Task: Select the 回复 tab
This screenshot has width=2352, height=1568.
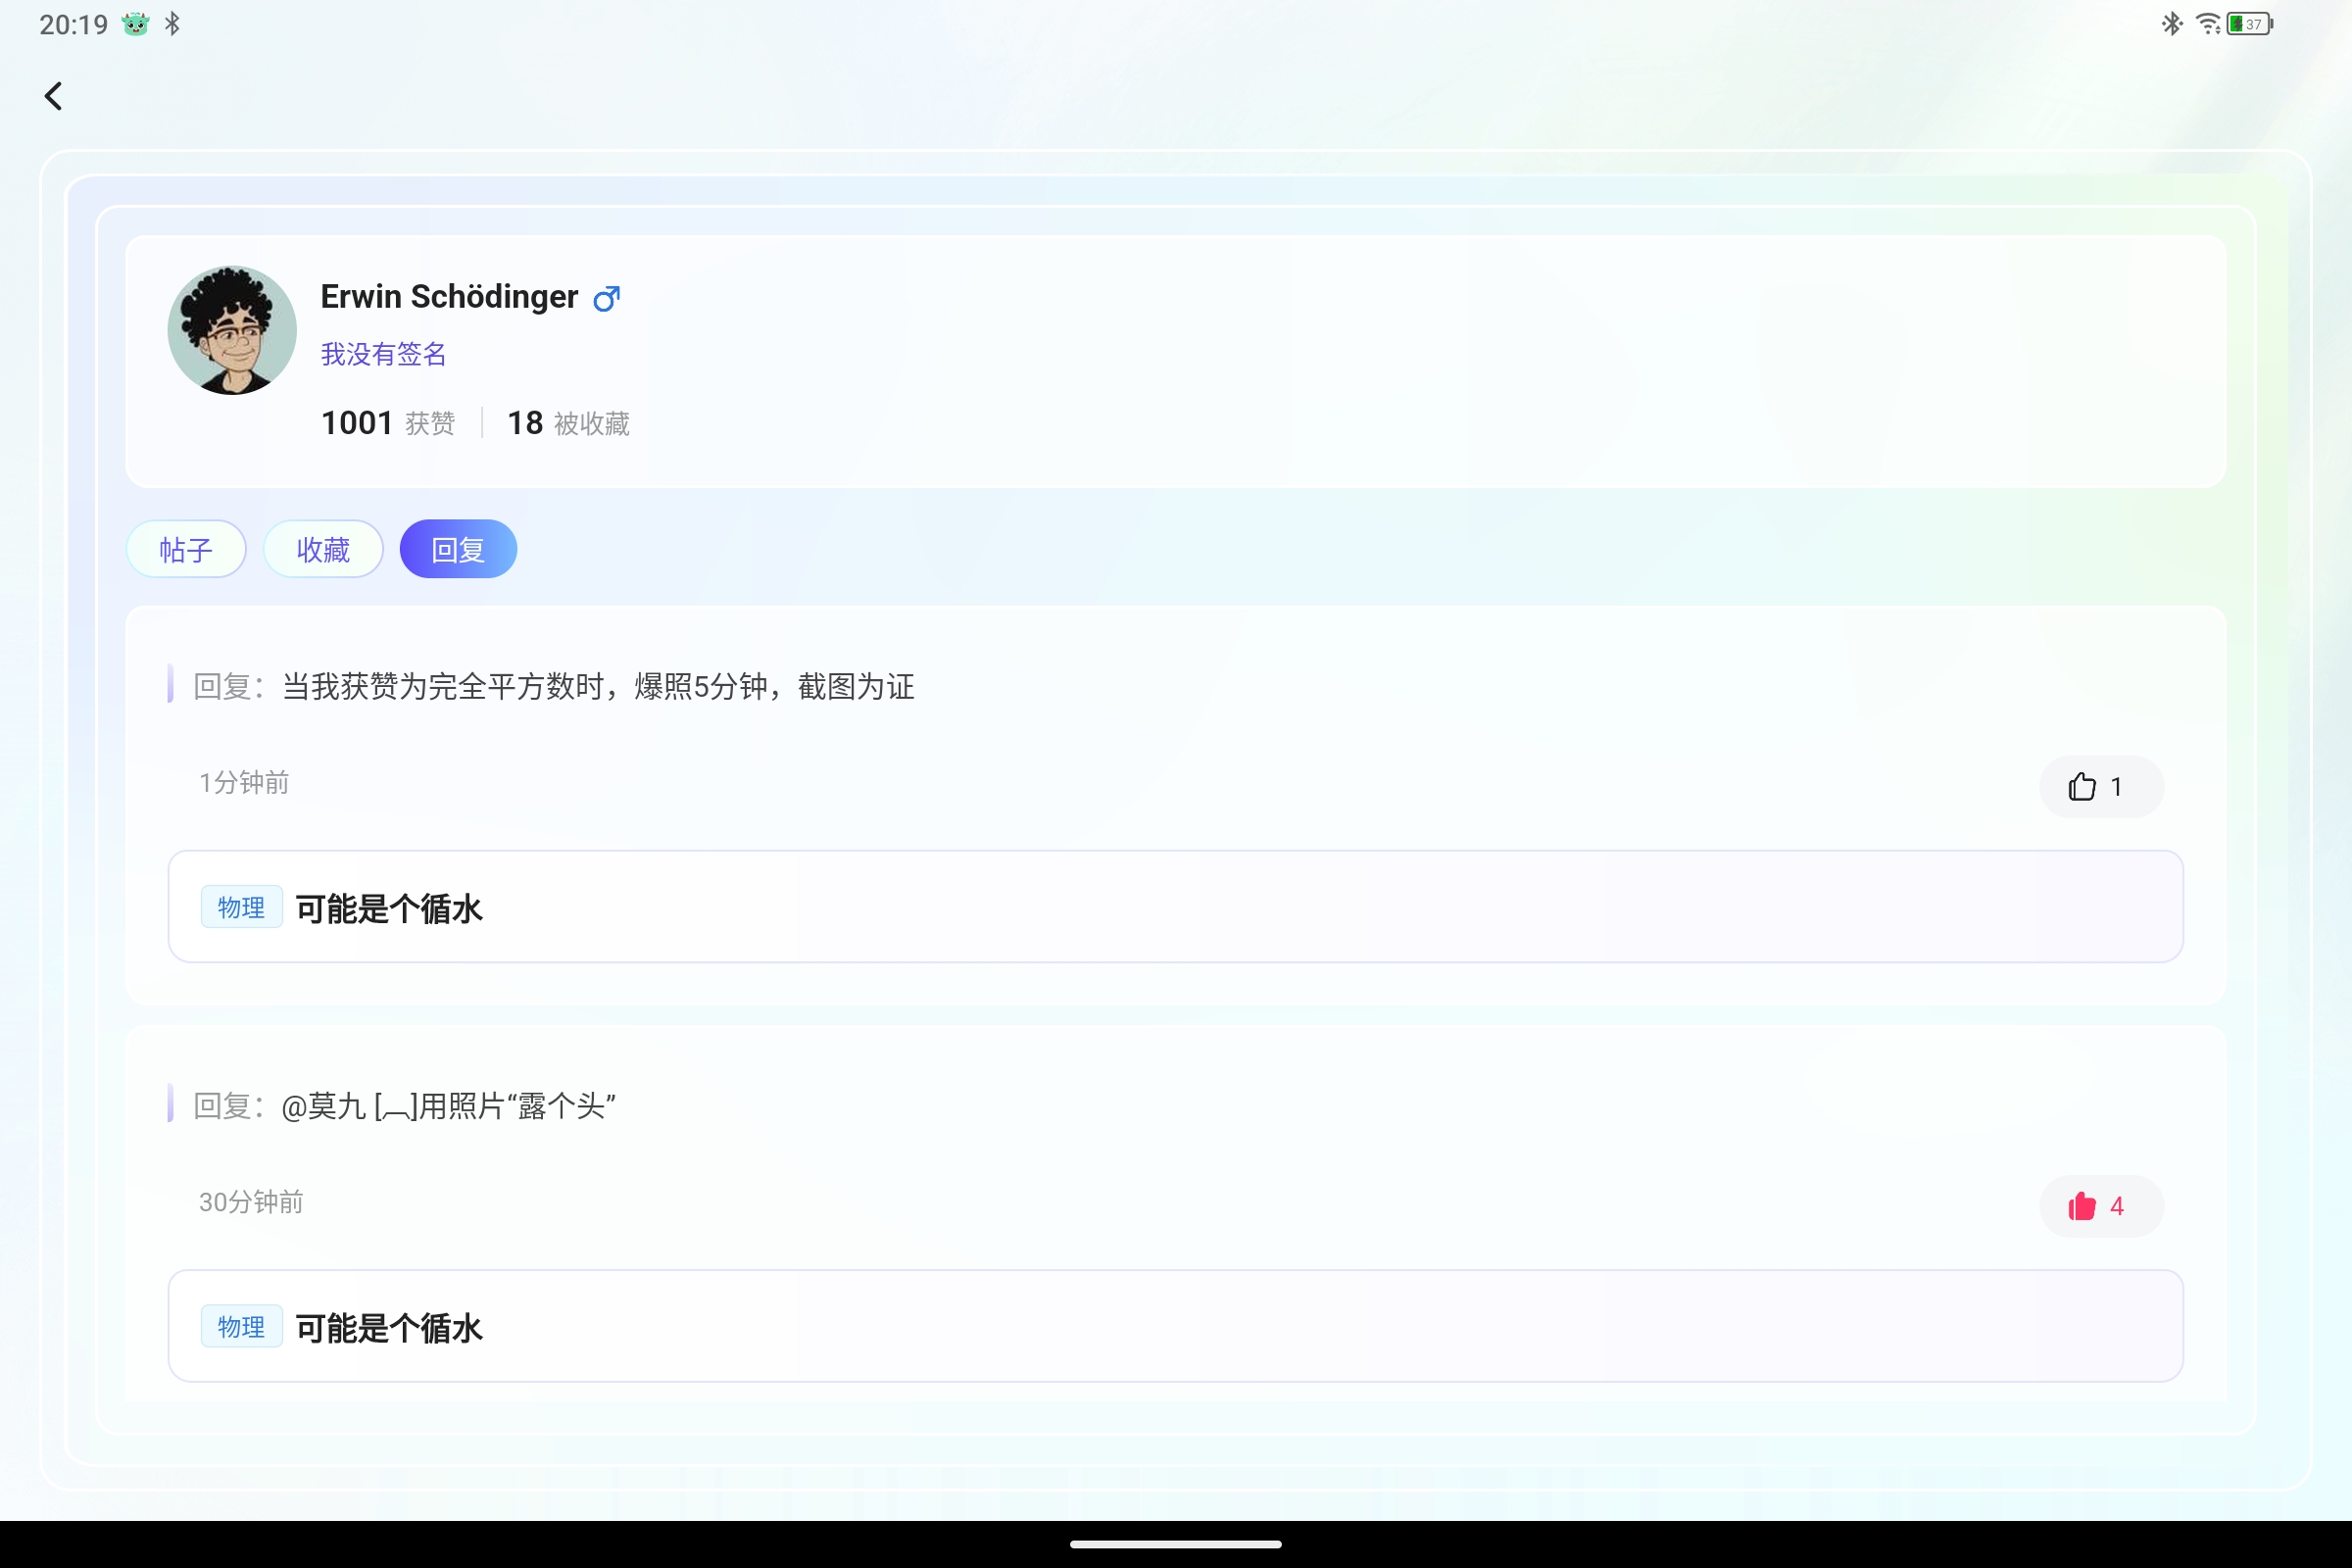Action: click(x=458, y=549)
